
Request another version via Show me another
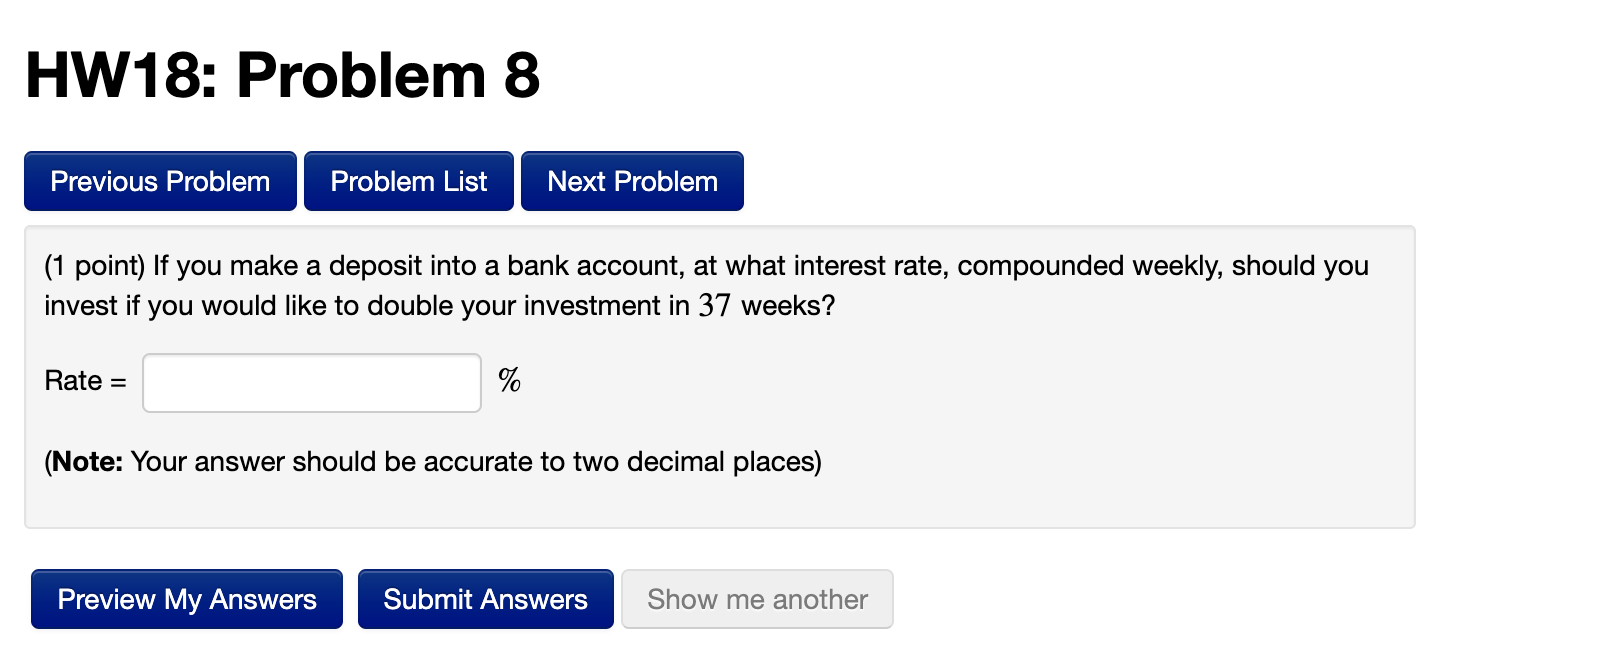point(756,598)
